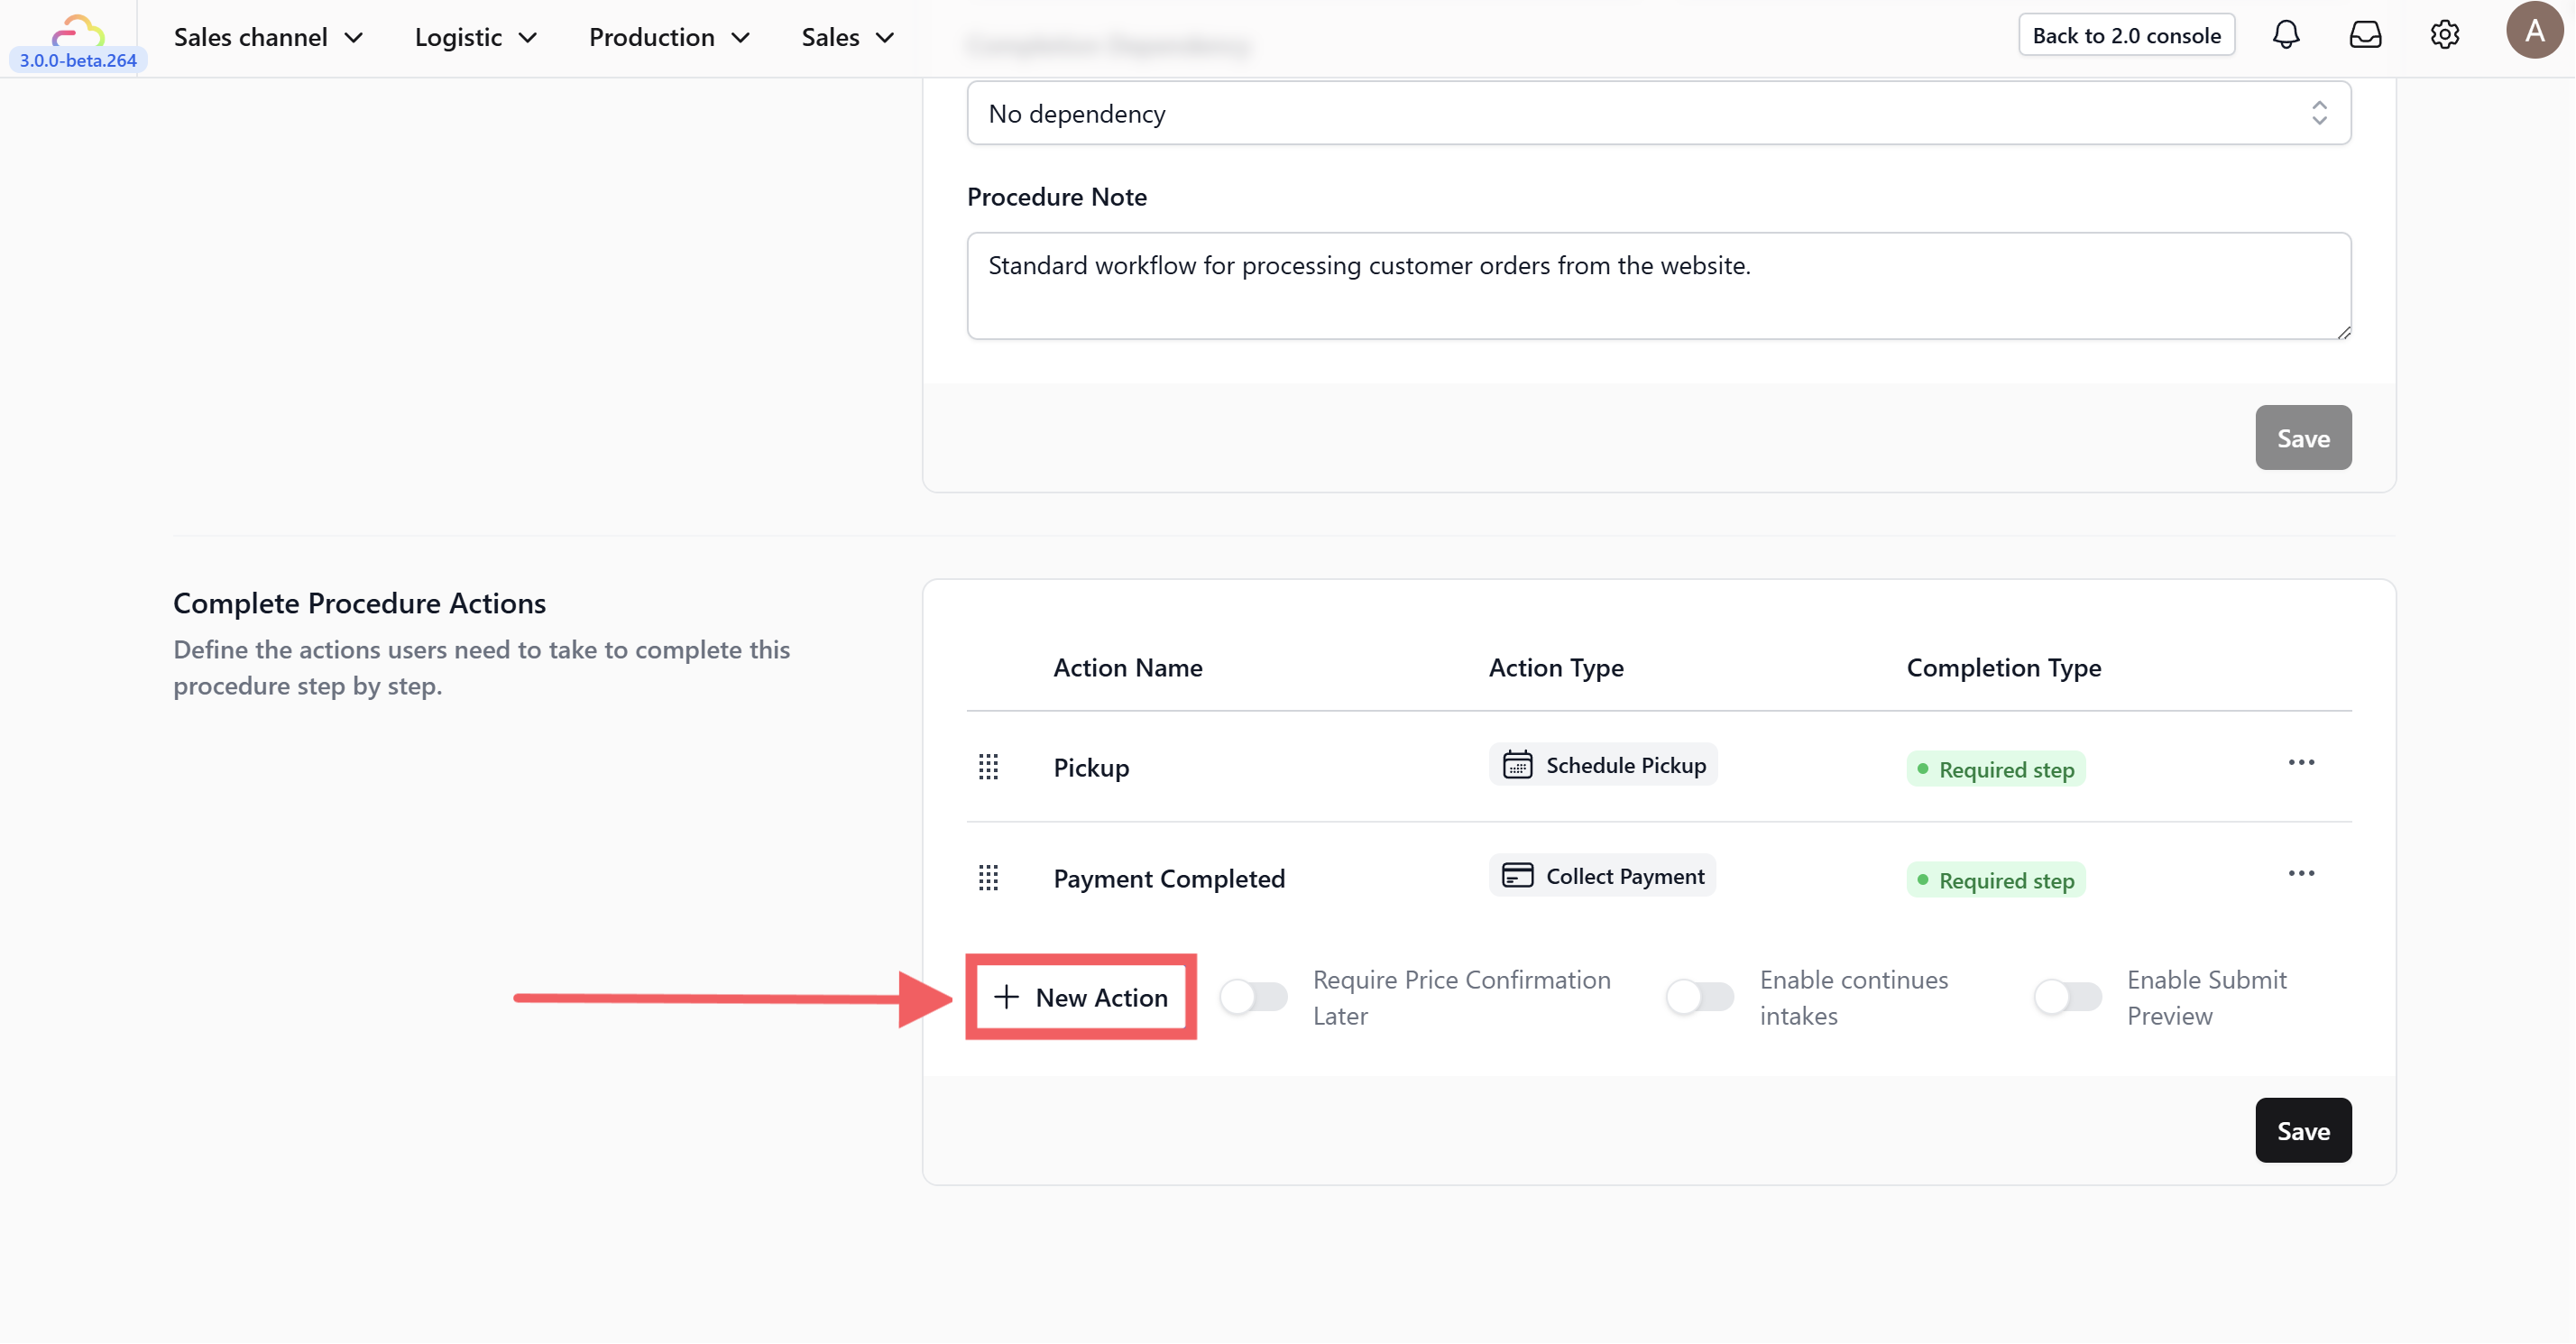Open the inbox tray icon
2576x1344 pixels.
(x=2364, y=35)
